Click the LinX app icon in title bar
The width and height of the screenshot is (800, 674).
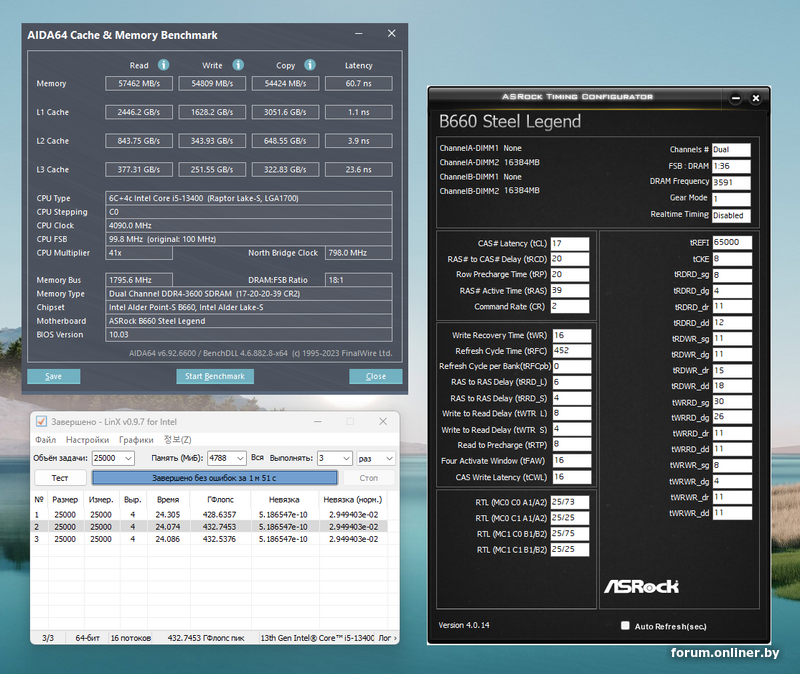point(41,421)
